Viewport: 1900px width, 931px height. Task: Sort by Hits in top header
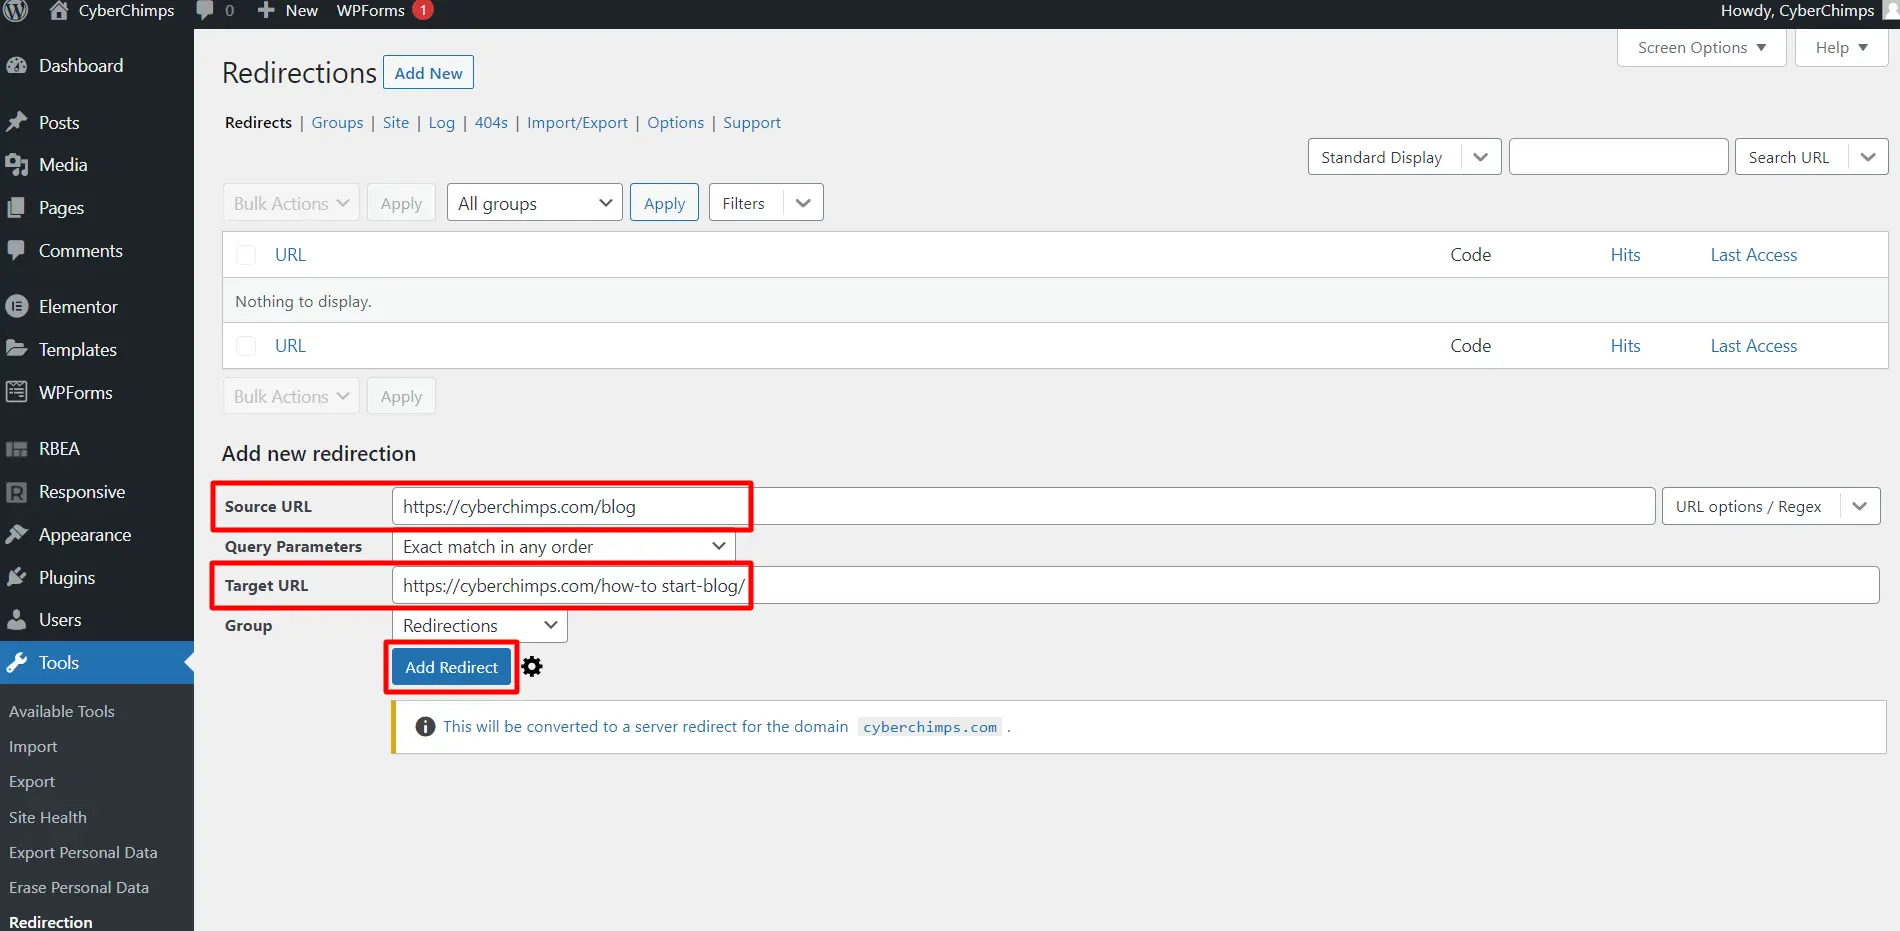tap(1625, 255)
